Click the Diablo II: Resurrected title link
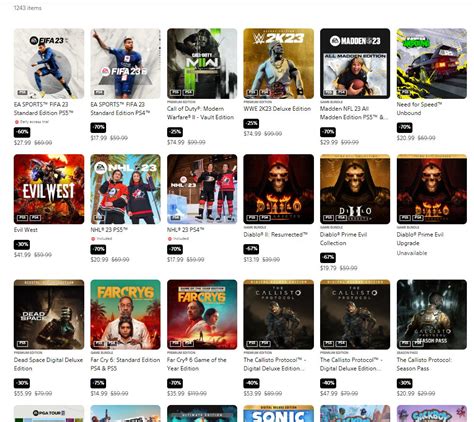Viewport: 474px width, 422px height. (275, 235)
